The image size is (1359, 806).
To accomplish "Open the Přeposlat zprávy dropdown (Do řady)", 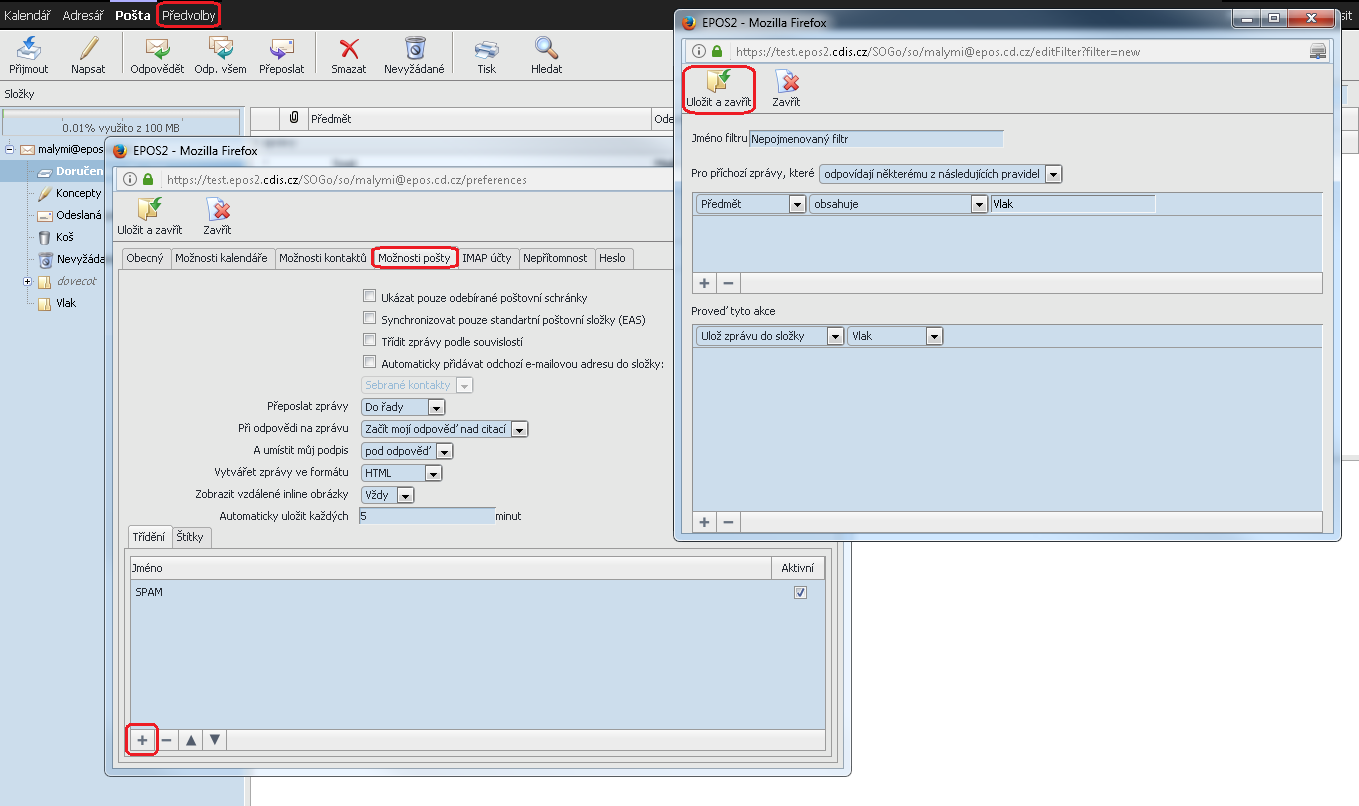I will point(403,407).
